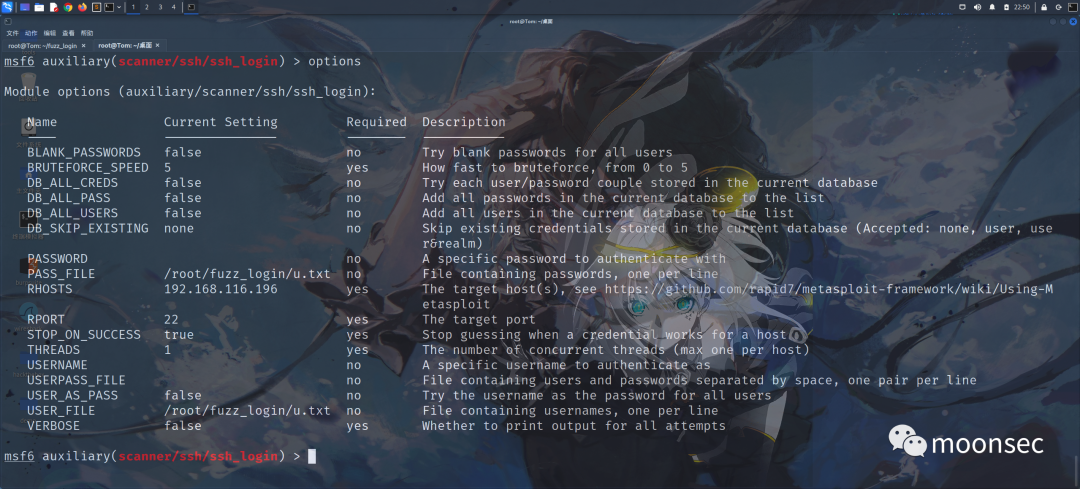
Task: Click the 'options' command on first line
Action: click(335, 61)
